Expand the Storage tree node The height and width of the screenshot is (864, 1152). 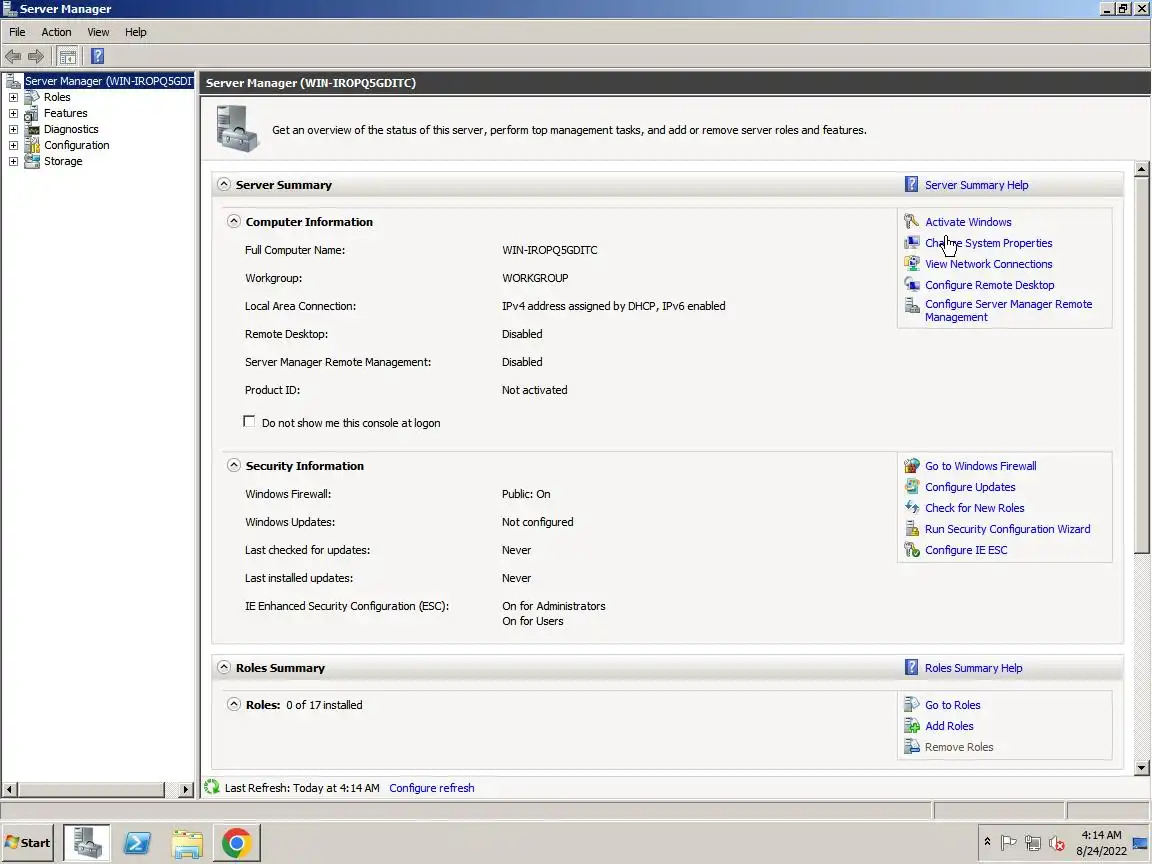[13, 162]
